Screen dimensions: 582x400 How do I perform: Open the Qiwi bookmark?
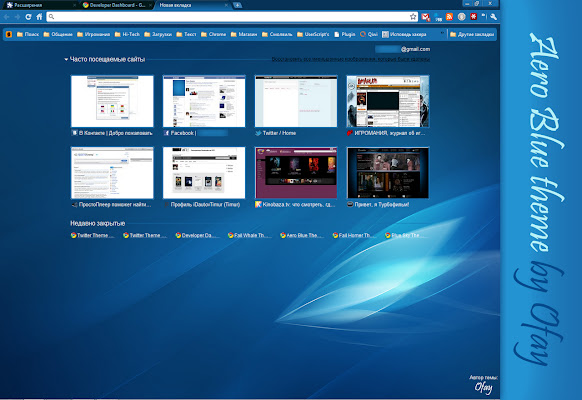click(x=369, y=35)
